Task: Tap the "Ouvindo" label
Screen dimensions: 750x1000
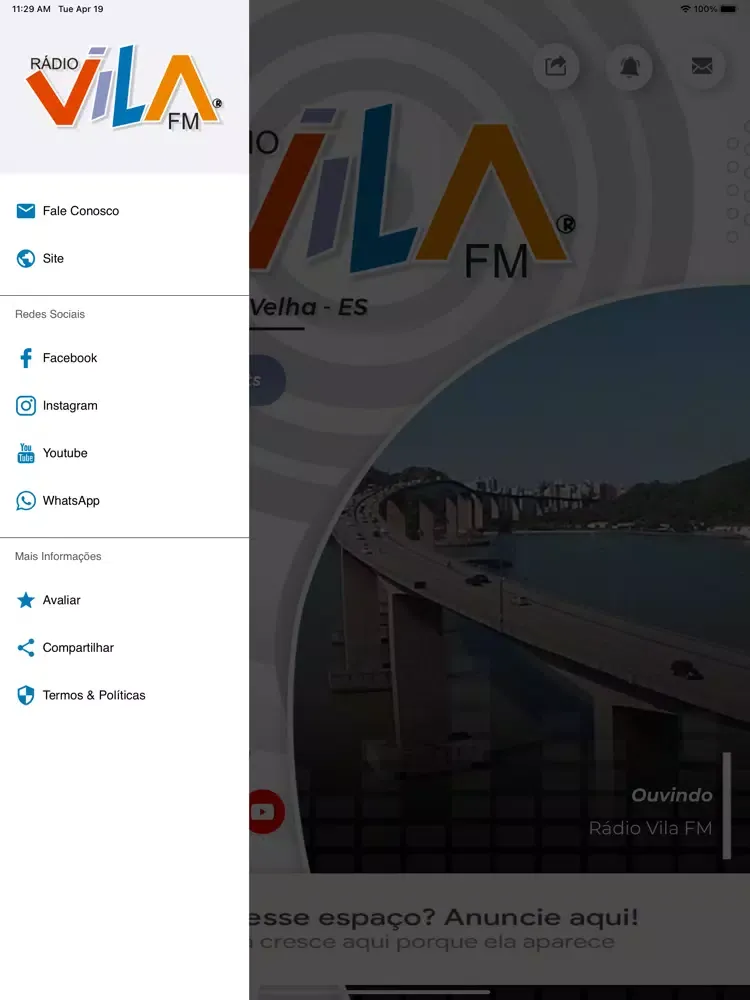Action: coord(672,795)
